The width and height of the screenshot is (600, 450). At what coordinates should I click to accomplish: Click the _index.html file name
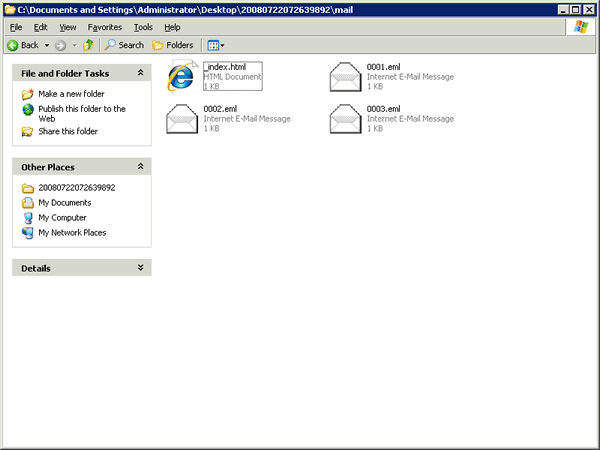(225, 67)
